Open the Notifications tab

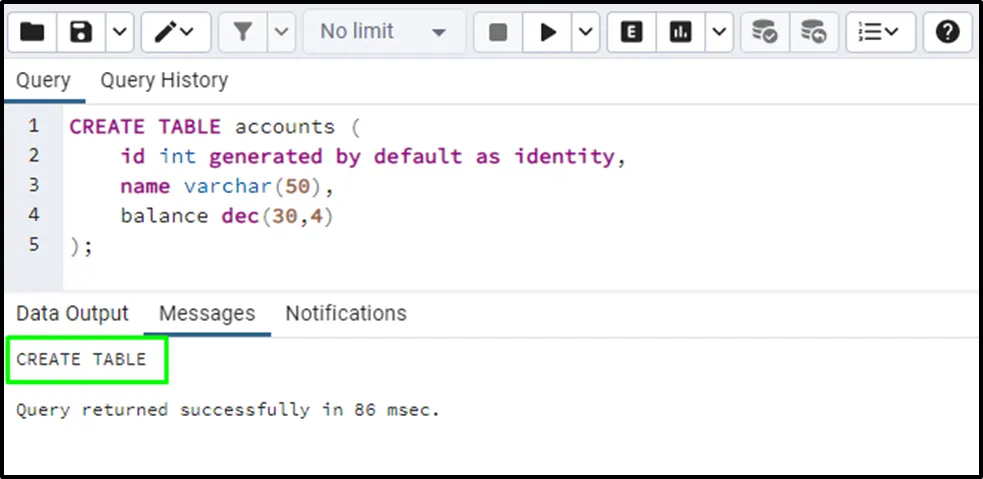tap(346, 313)
